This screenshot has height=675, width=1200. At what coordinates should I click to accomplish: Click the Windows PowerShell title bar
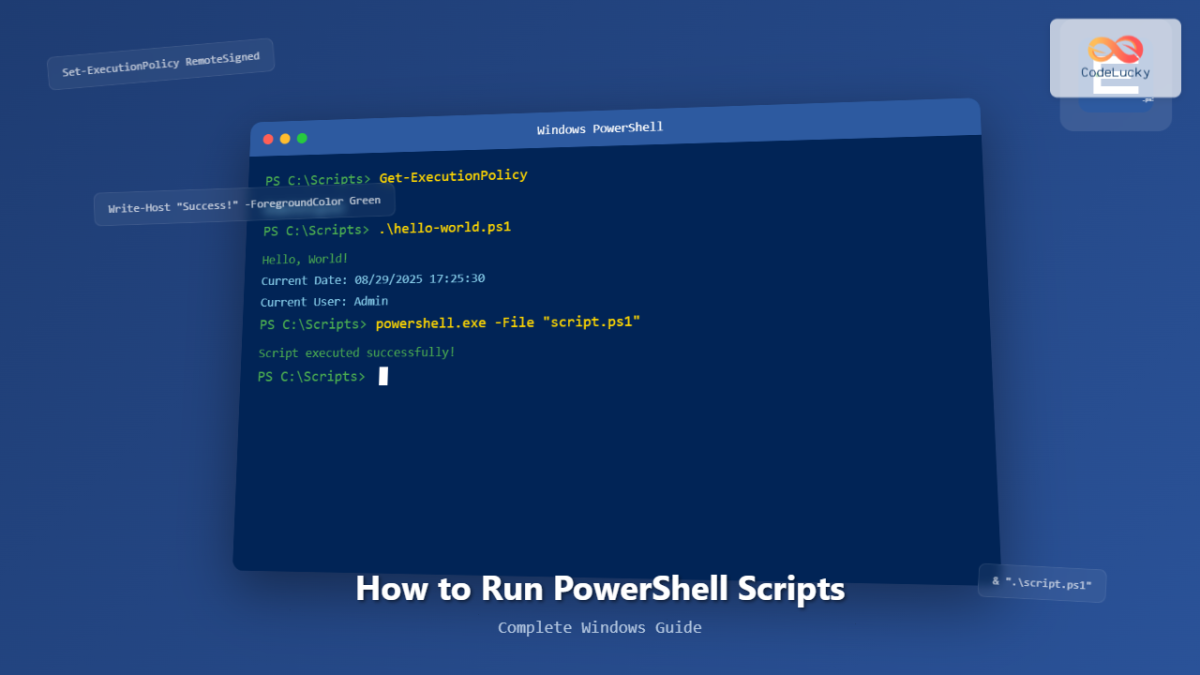tap(599, 128)
